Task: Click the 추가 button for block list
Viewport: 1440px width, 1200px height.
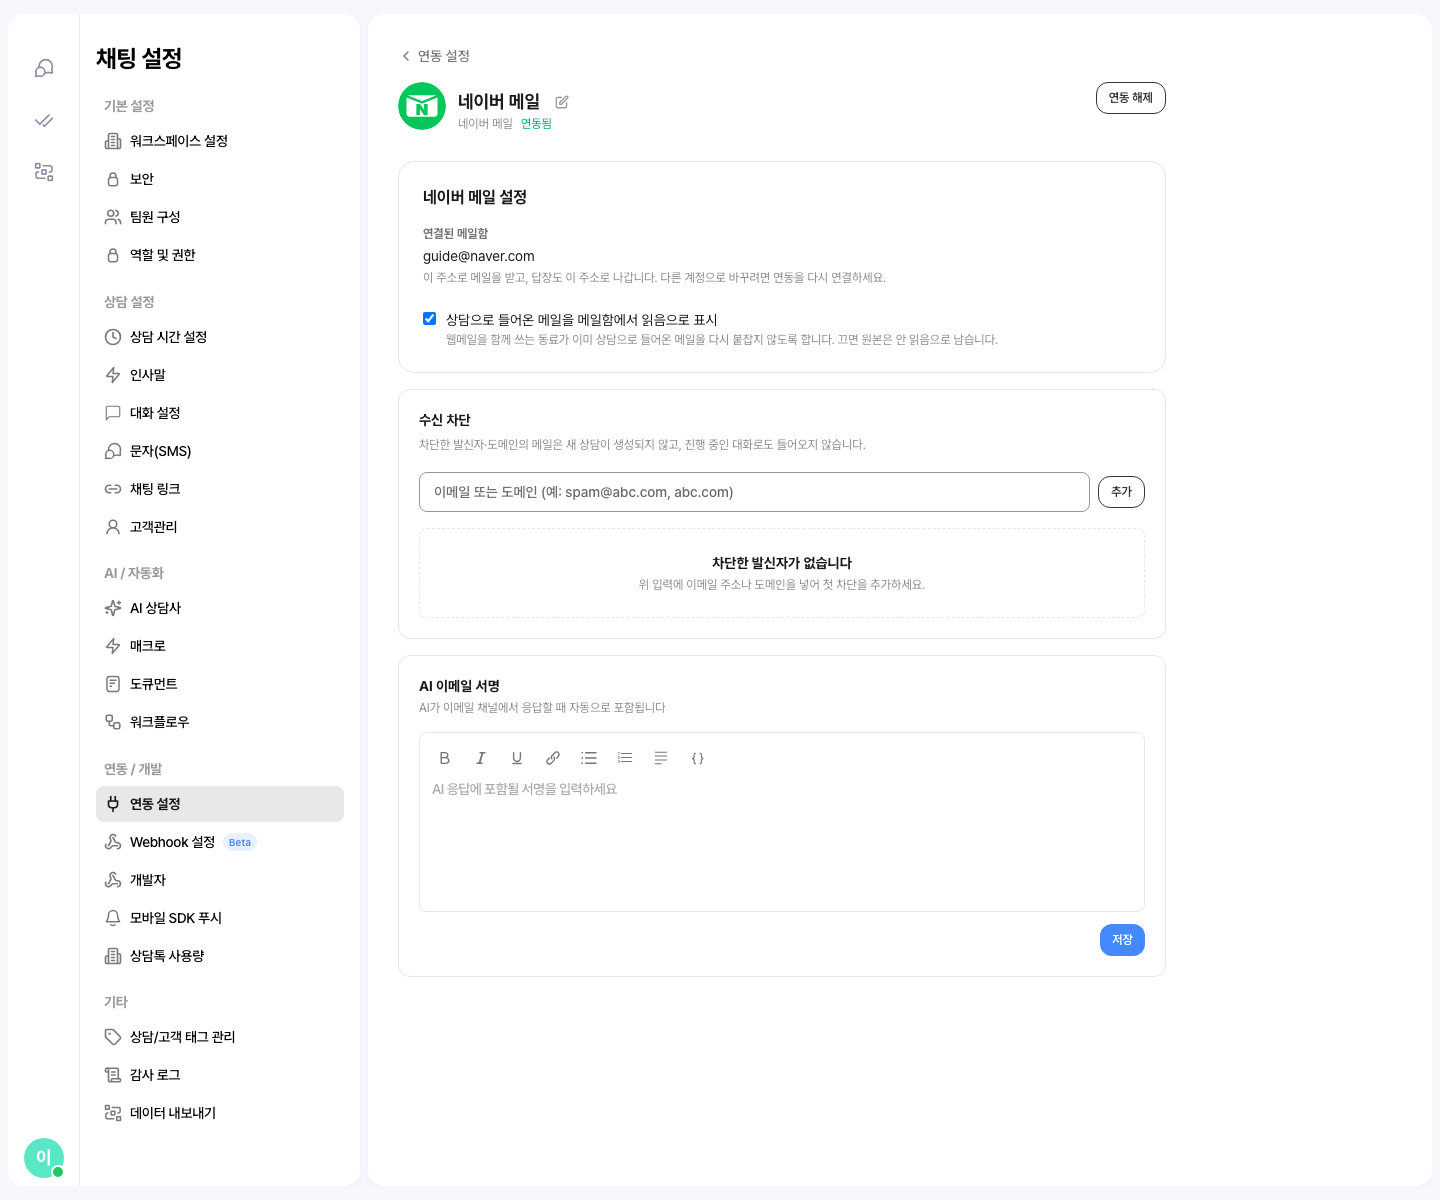Action: click(1121, 492)
